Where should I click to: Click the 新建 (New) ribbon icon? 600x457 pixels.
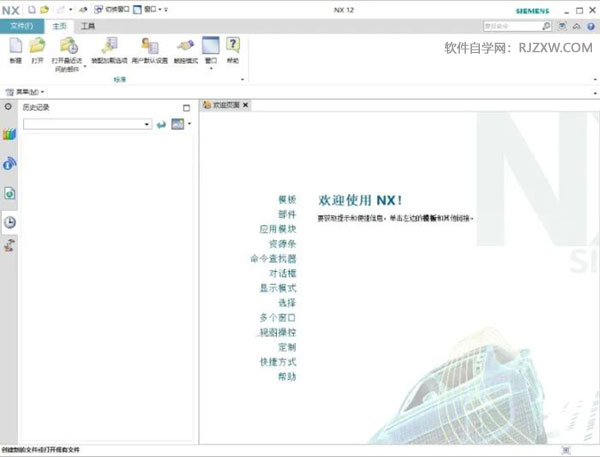(x=15, y=46)
